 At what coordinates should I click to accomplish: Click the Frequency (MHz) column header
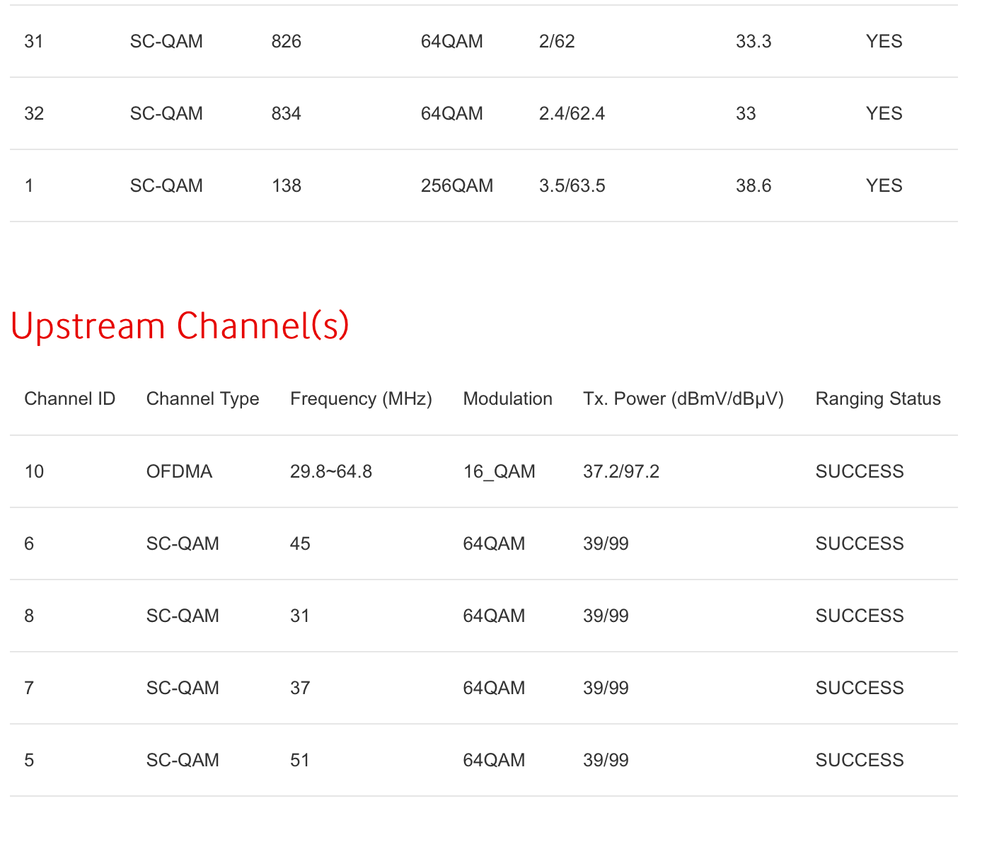[x=361, y=399]
